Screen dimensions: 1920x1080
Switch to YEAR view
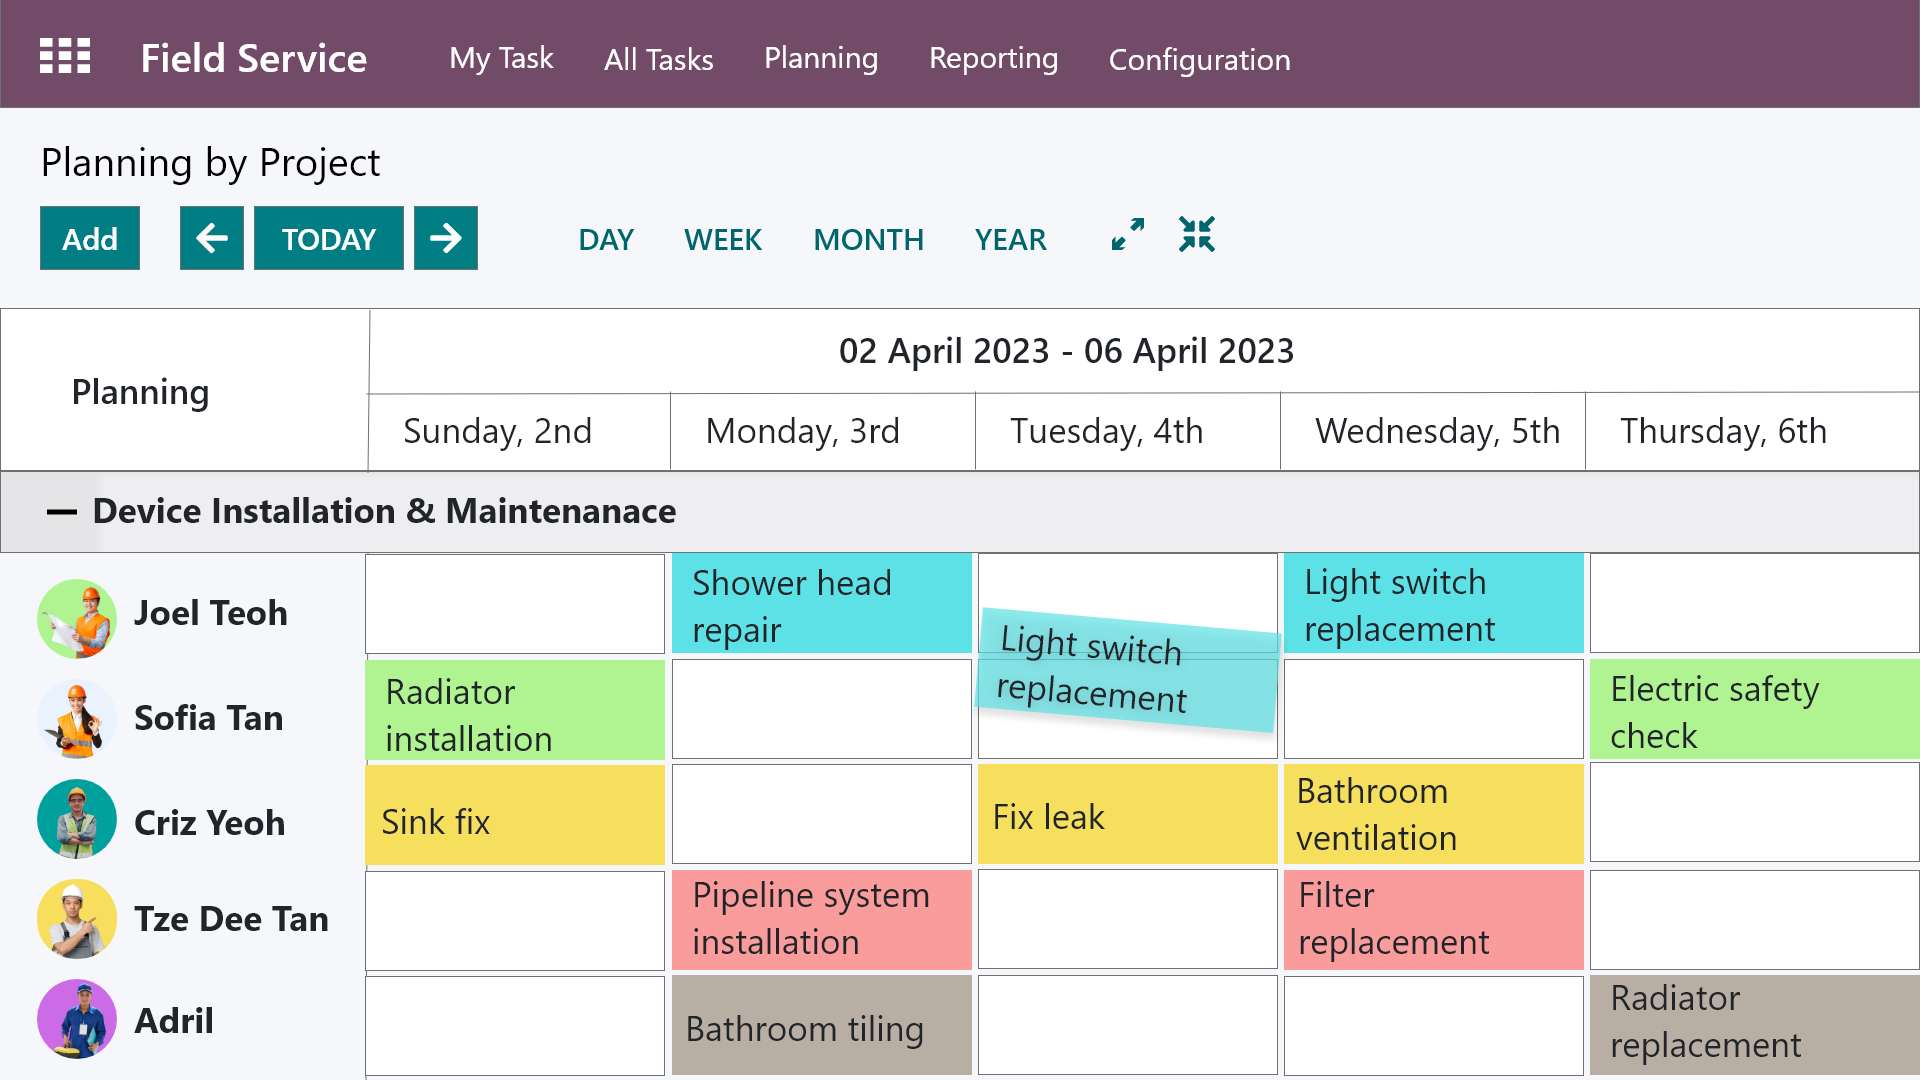pyautogui.click(x=1011, y=239)
